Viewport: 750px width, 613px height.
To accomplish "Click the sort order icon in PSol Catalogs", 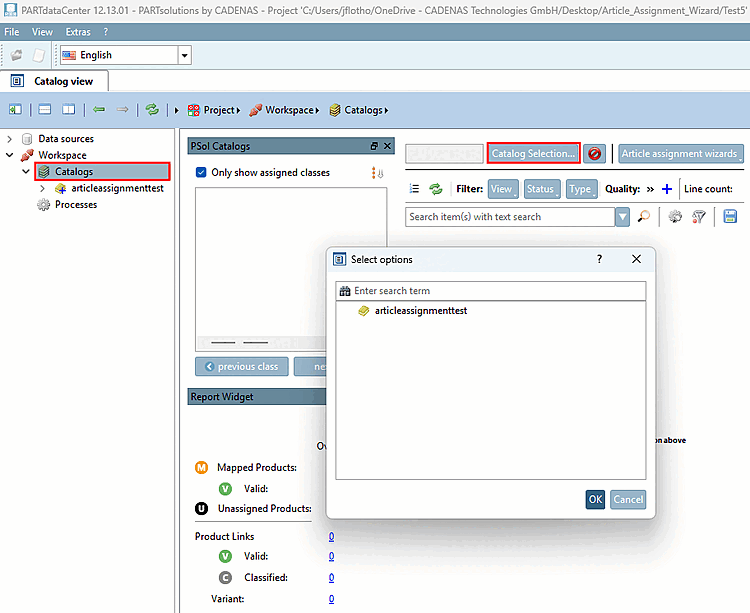I will (x=377, y=173).
